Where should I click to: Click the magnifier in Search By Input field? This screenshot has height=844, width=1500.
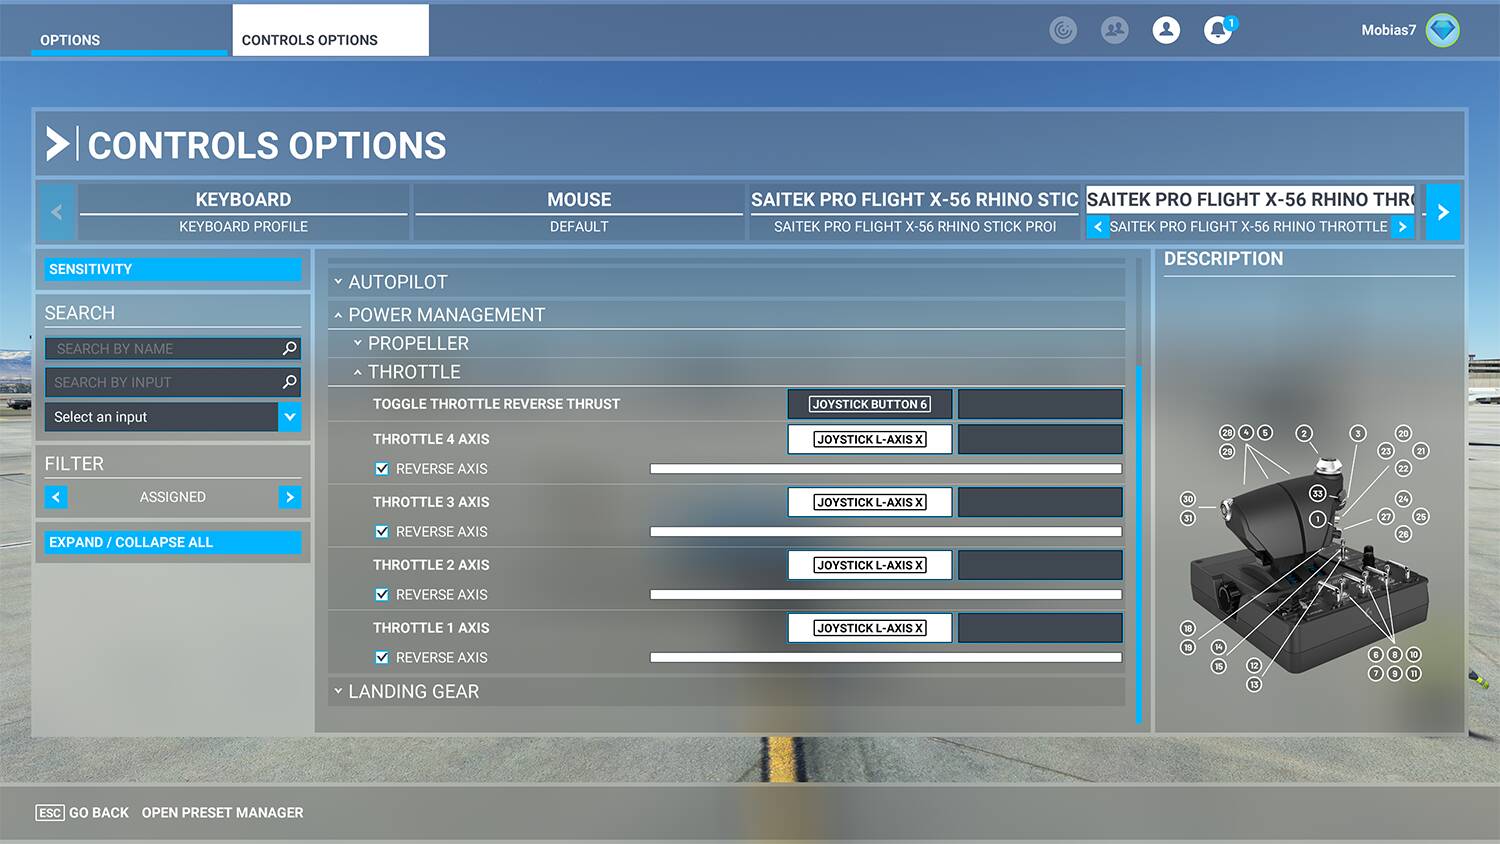290,382
